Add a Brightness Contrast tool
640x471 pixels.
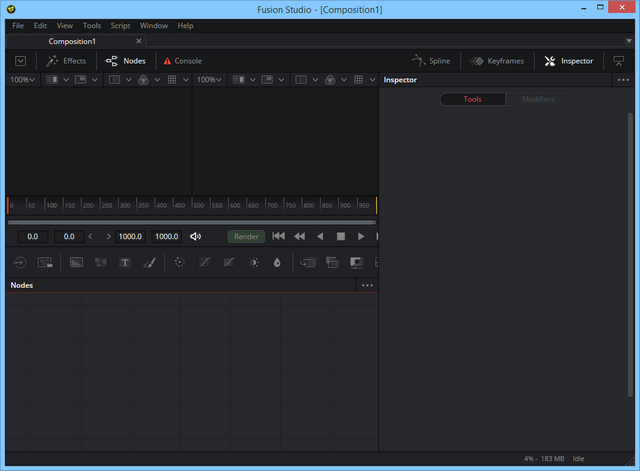coord(254,262)
